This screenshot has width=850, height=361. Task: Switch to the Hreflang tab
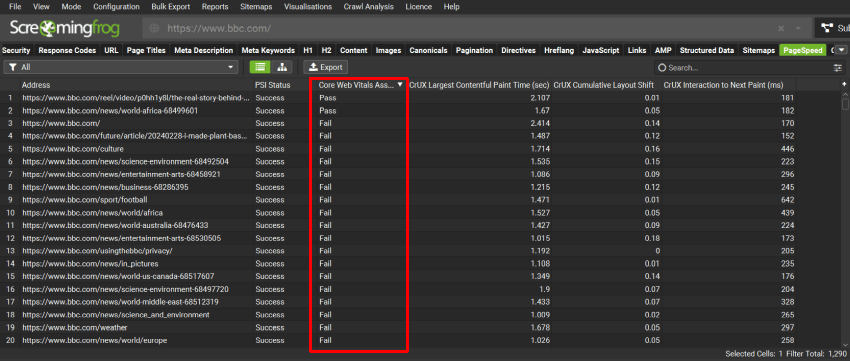(559, 50)
